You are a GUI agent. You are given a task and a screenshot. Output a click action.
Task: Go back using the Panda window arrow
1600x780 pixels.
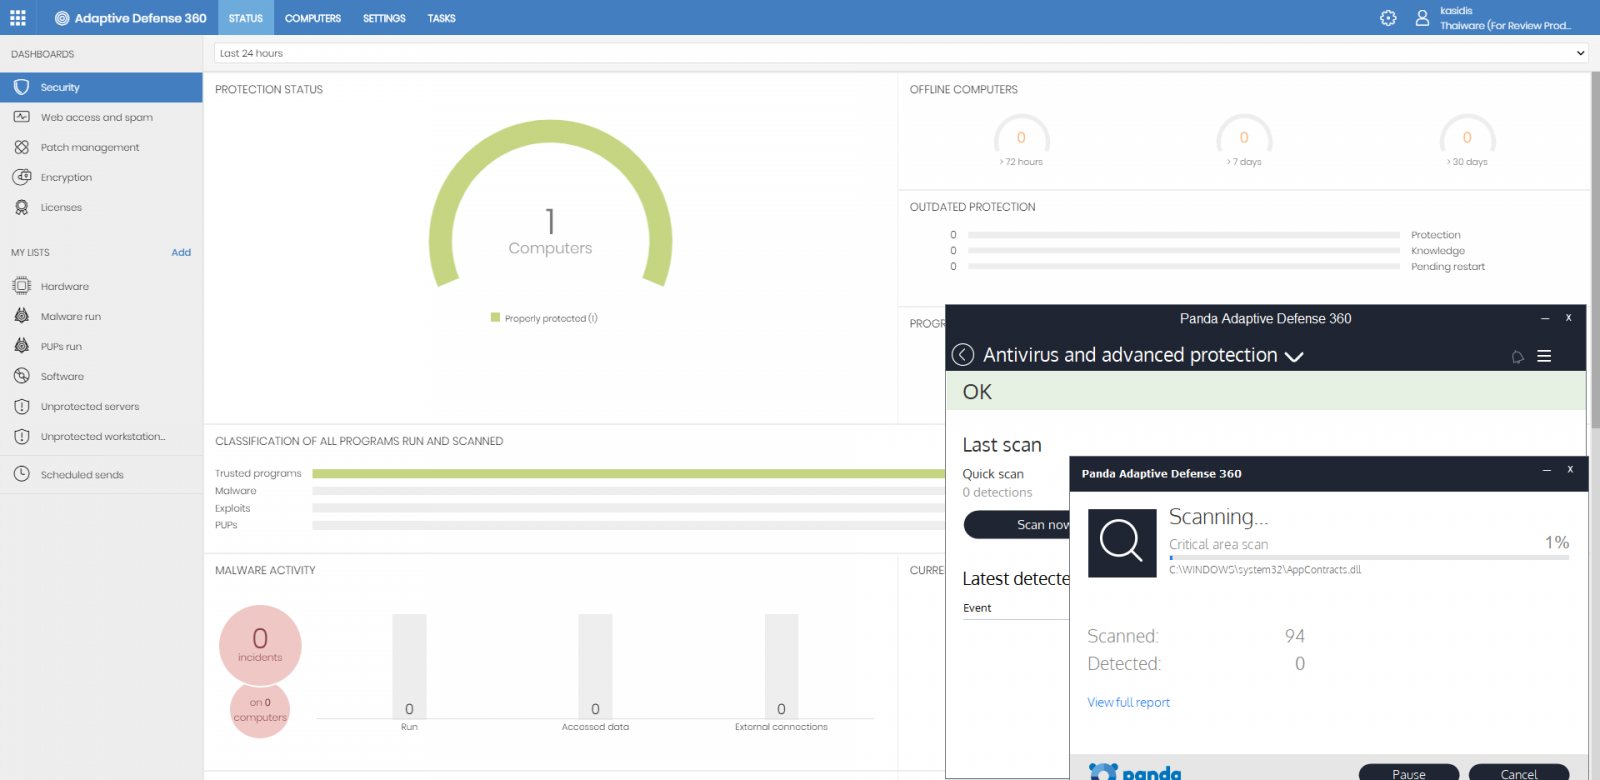click(x=963, y=355)
